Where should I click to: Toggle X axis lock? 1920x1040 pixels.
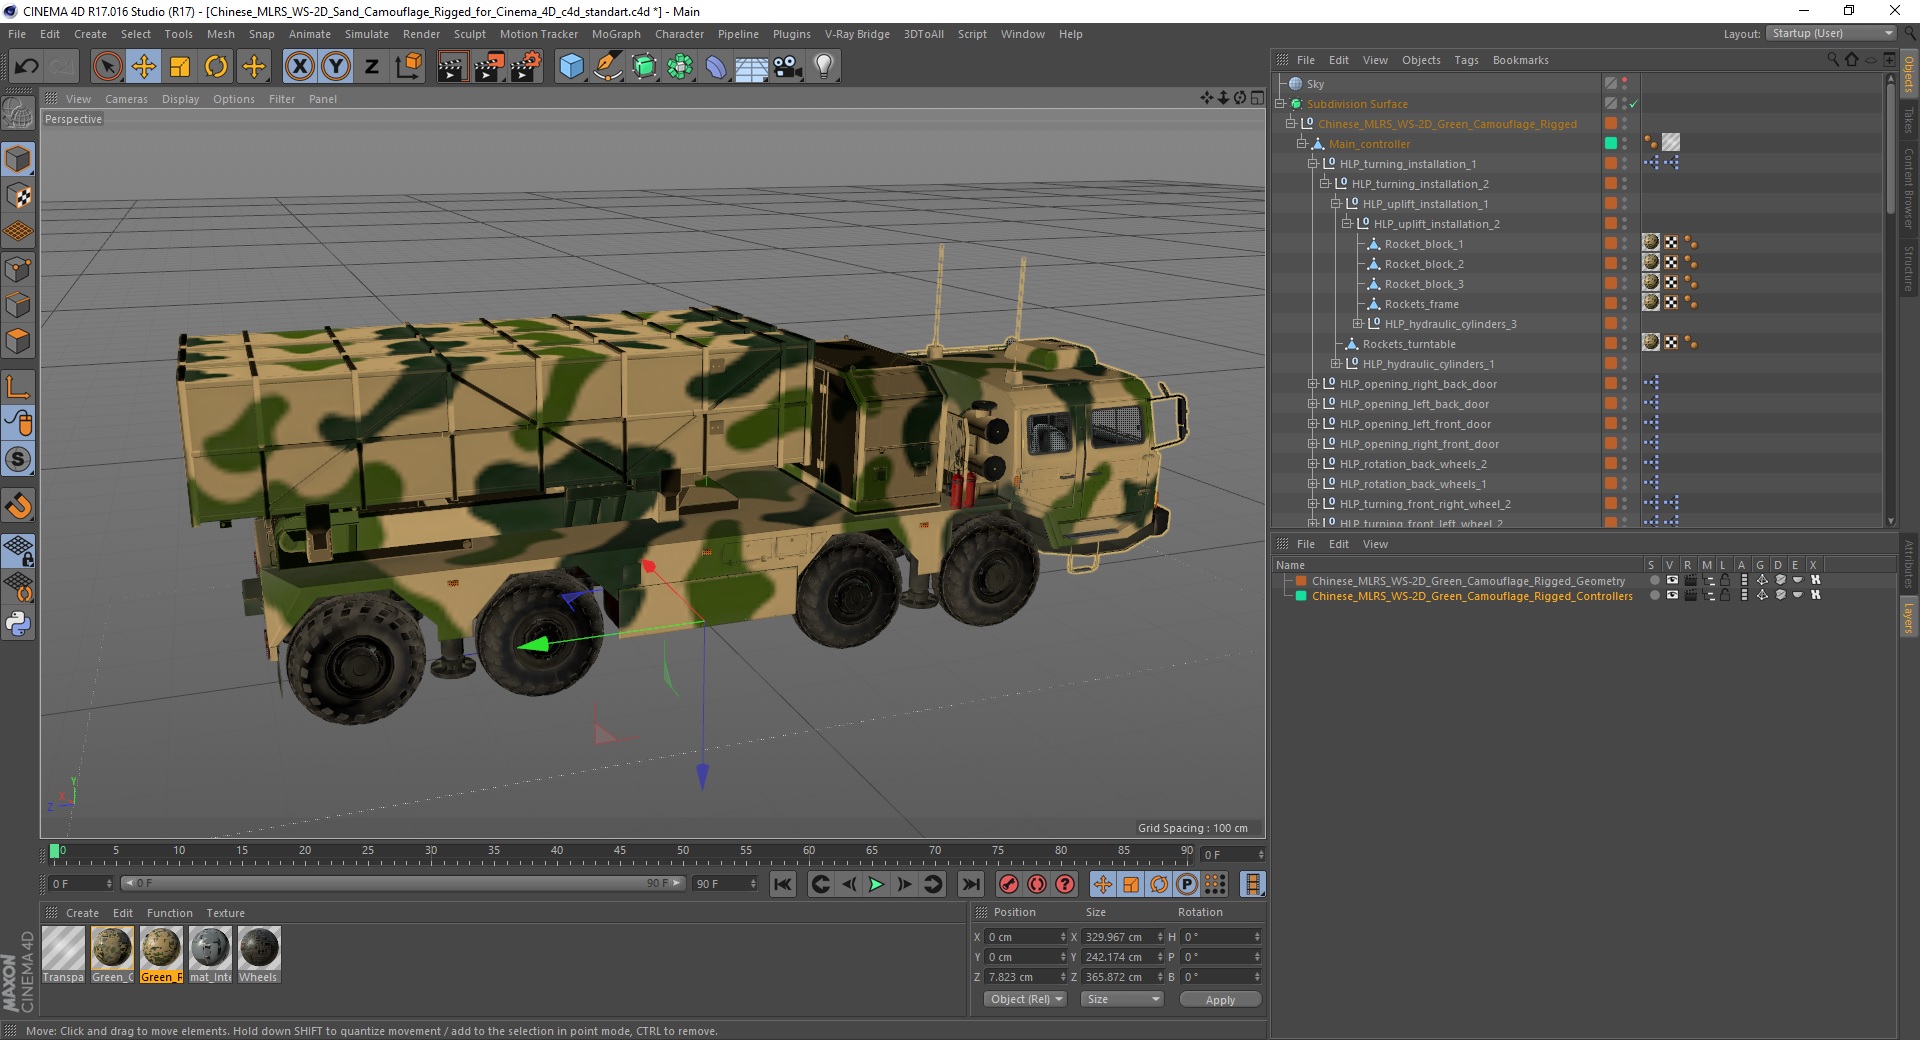pyautogui.click(x=299, y=67)
